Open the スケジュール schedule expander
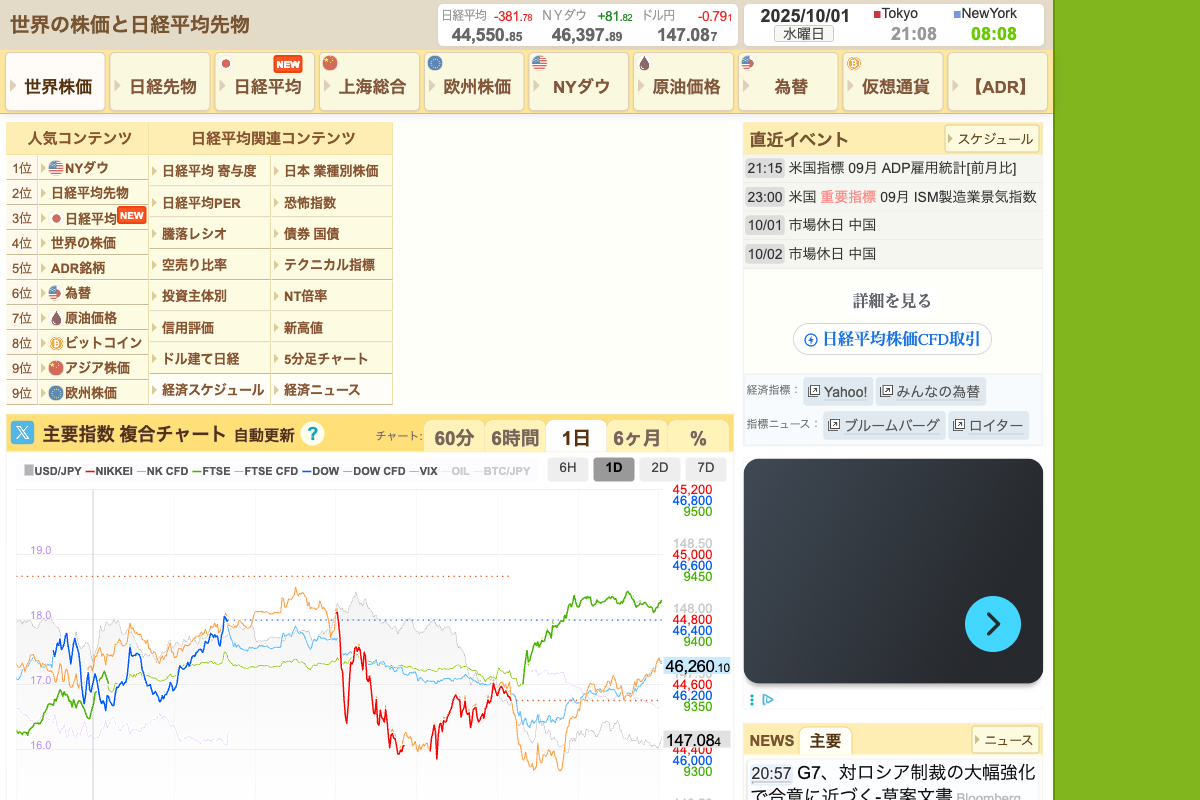The height and width of the screenshot is (800, 1200). pyautogui.click(x=991, y=139)
